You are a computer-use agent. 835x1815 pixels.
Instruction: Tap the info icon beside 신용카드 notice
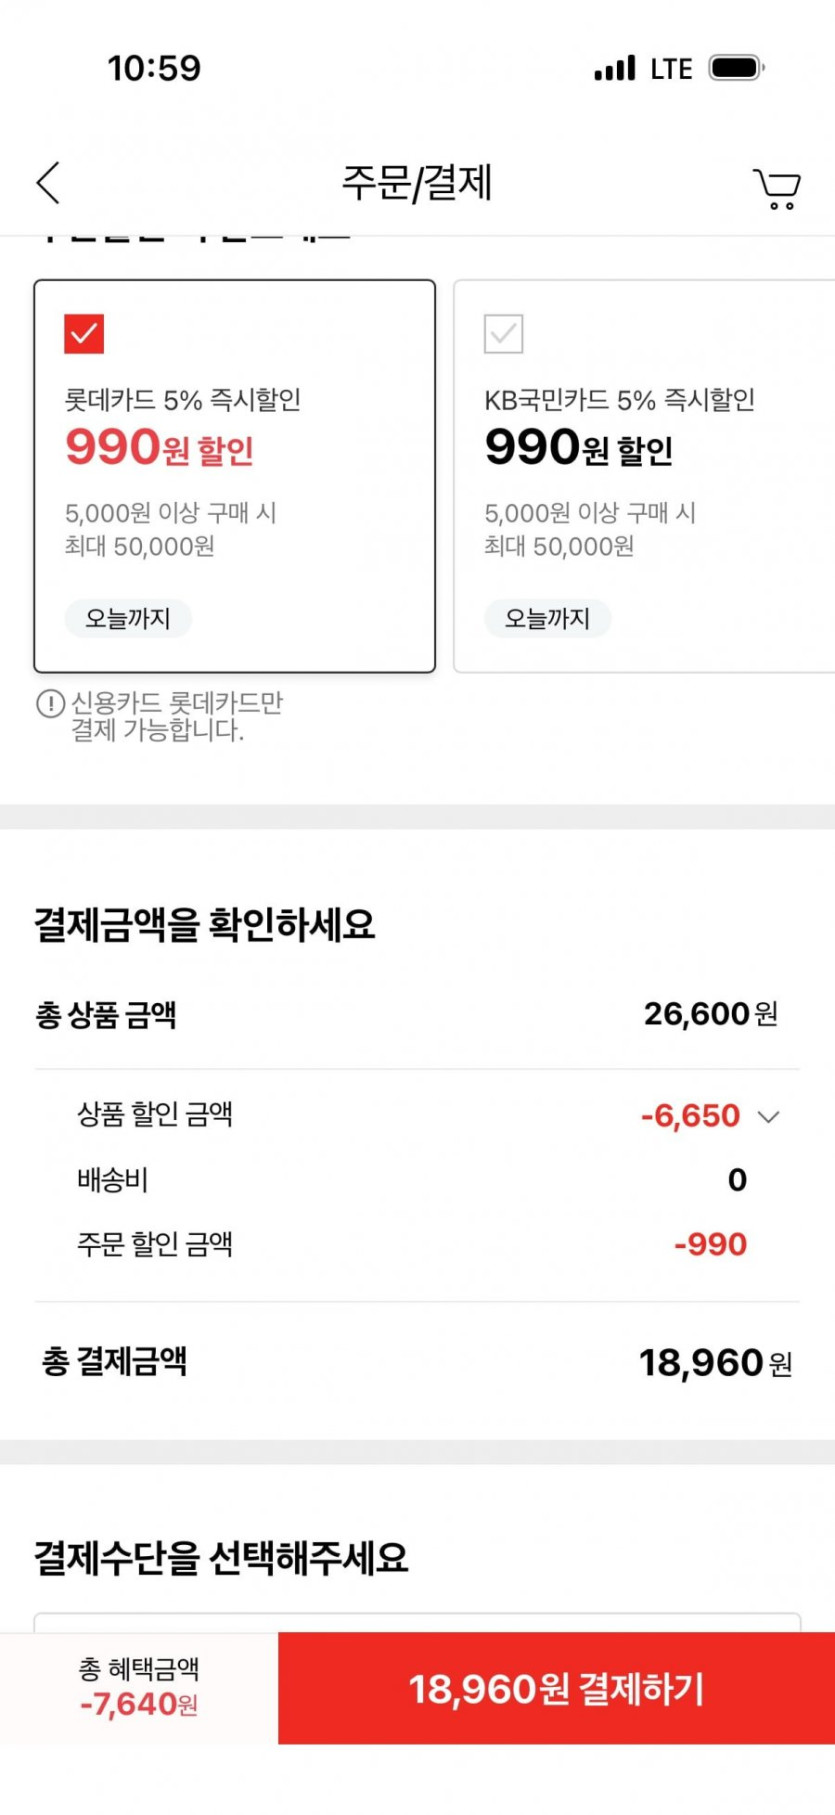point(50,704)
